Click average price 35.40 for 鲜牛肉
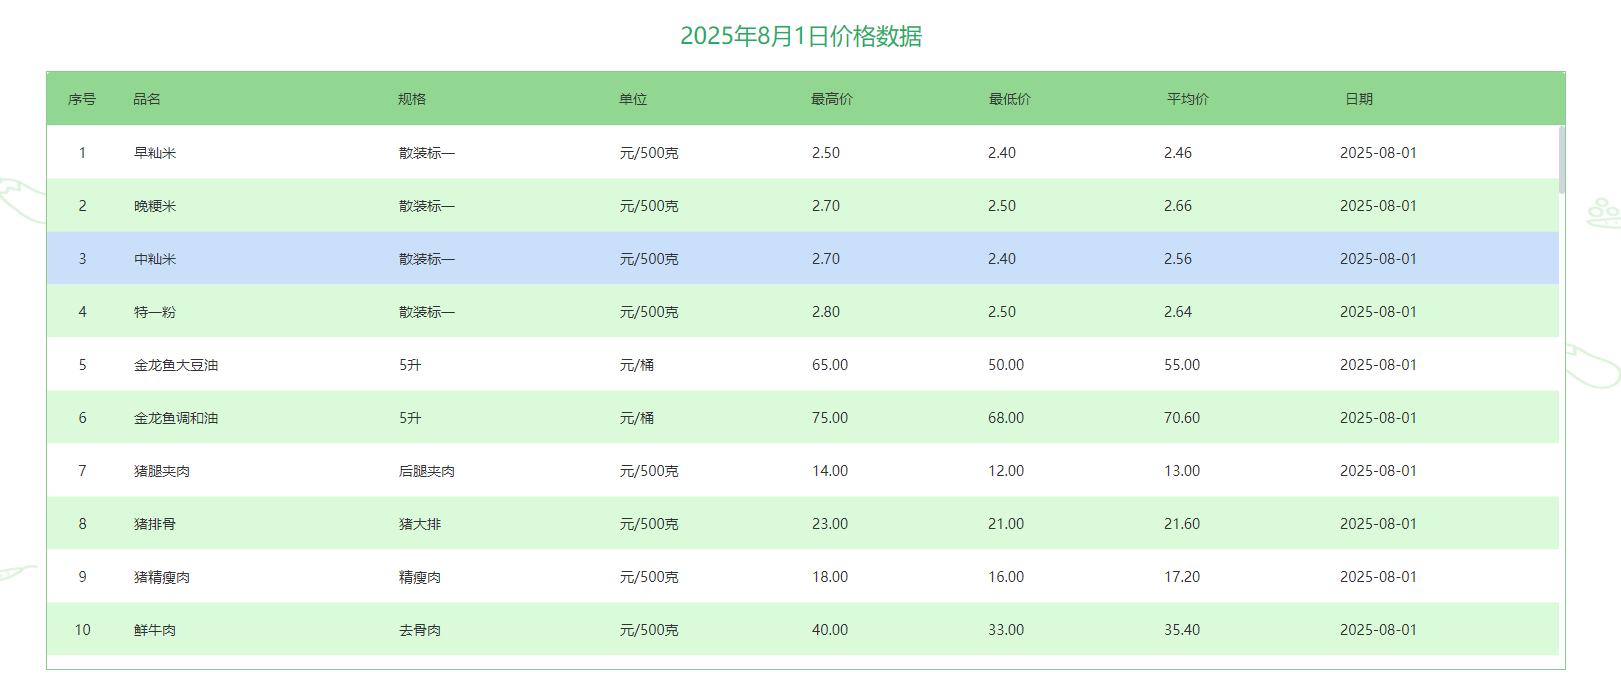1621x683 pixels. [x=1182, y=630]
